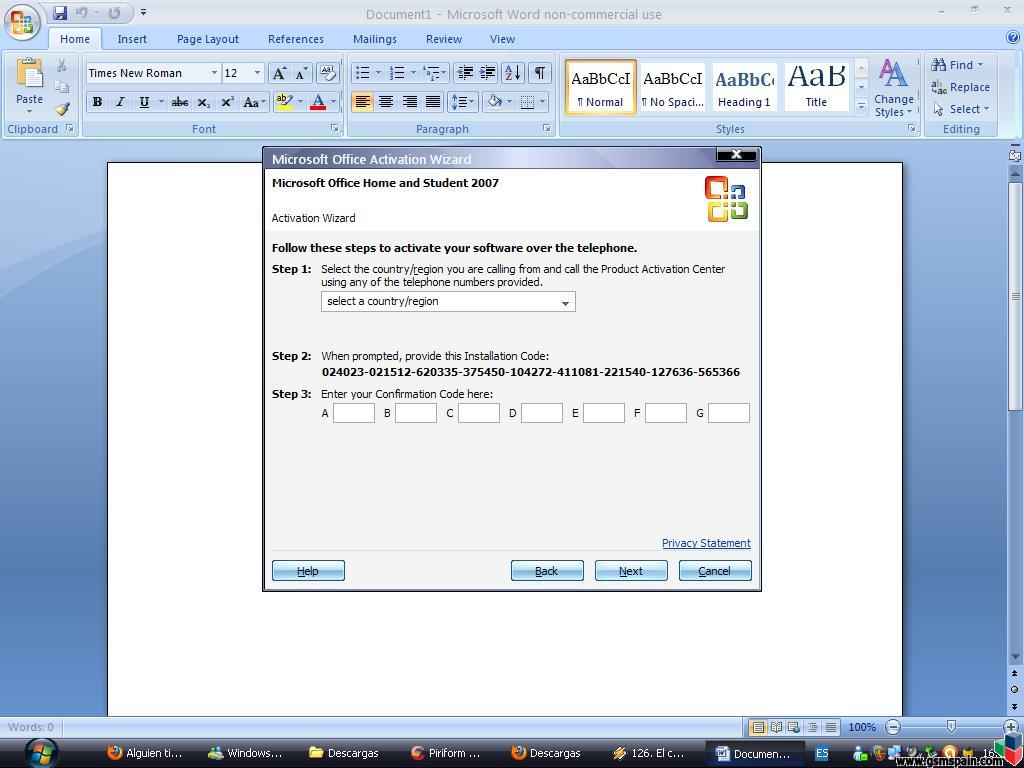Open the Mailings tab
Viewport: 1024px width, 768px height.
click(375, 39)
